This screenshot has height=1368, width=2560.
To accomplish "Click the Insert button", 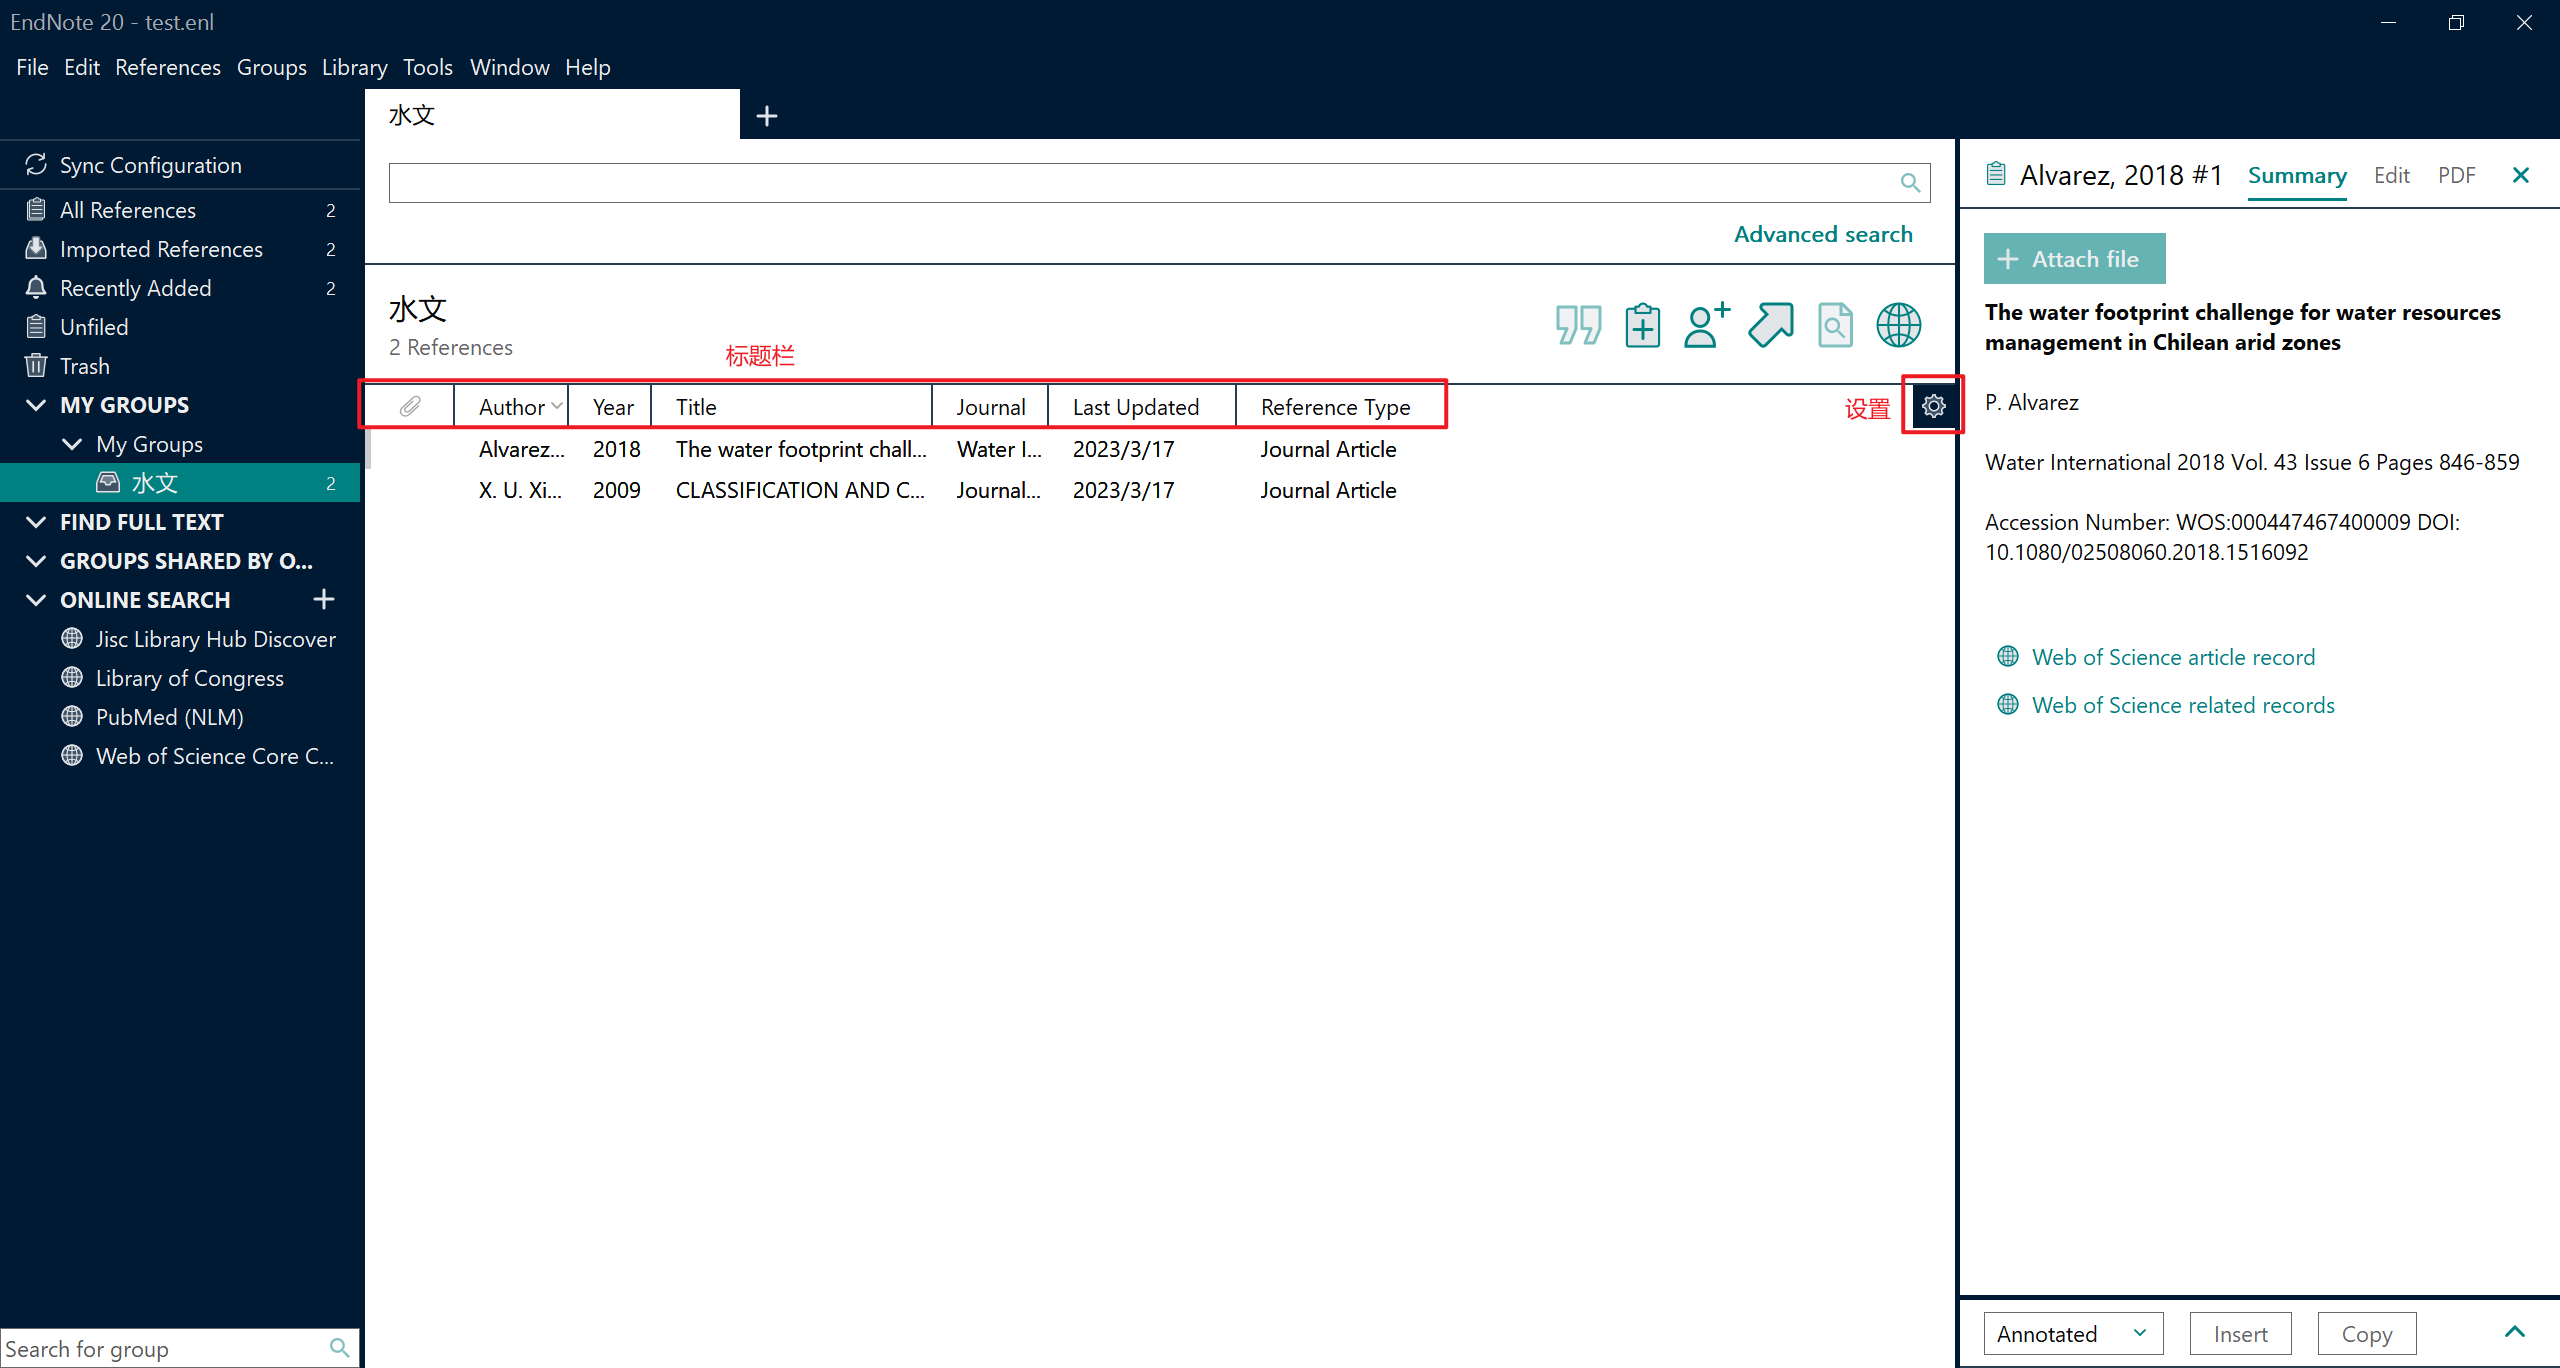I will pyautogui.click(x=2240, y=1333).
